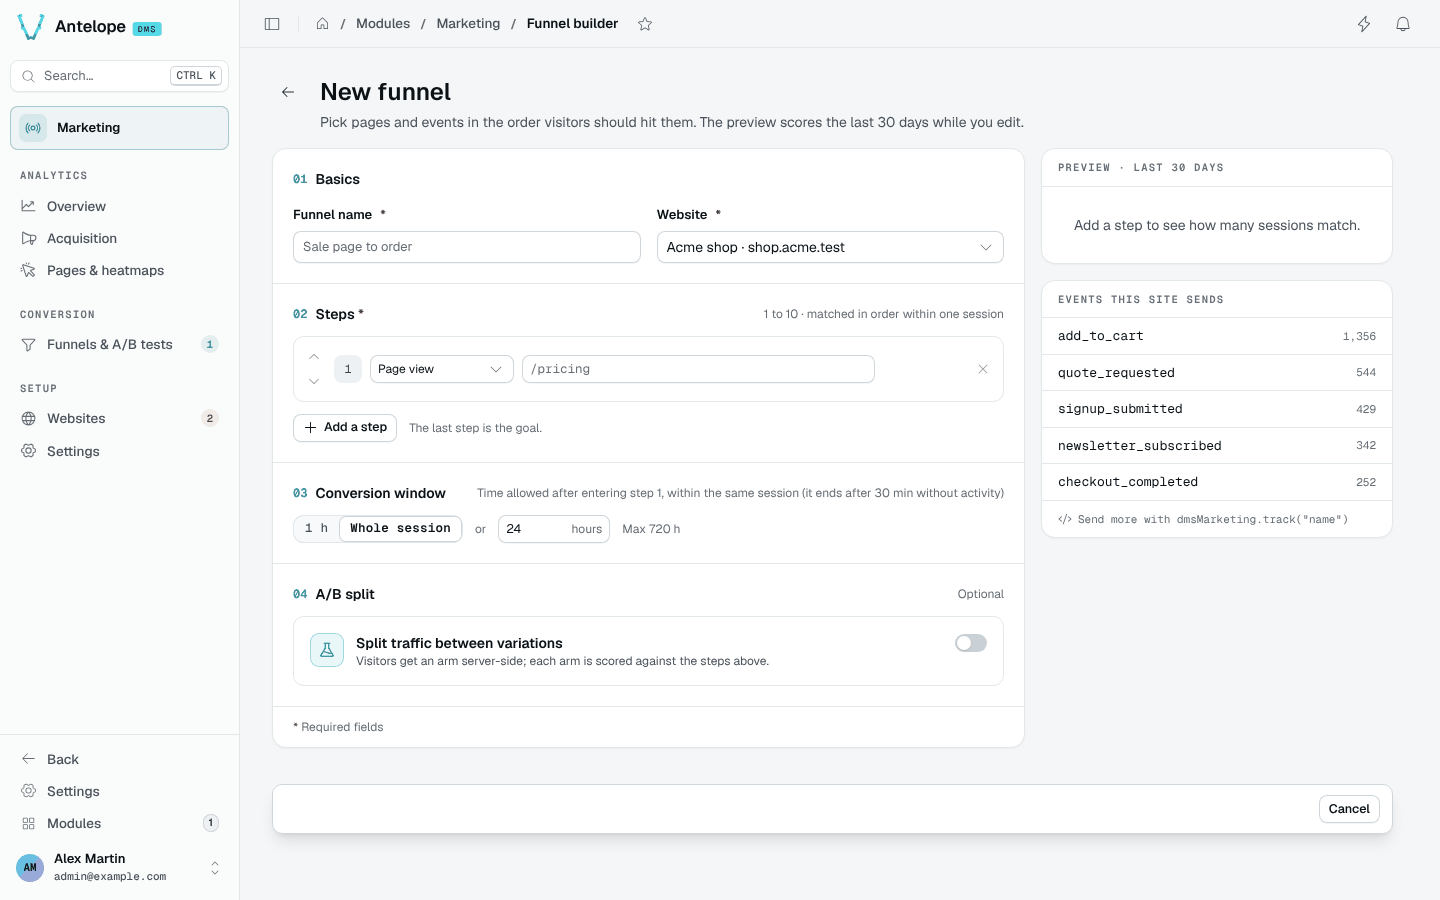Click the Pages & heatmaps cursor icon
Viewport: 1440px width, 900px height.
[29, 271]
